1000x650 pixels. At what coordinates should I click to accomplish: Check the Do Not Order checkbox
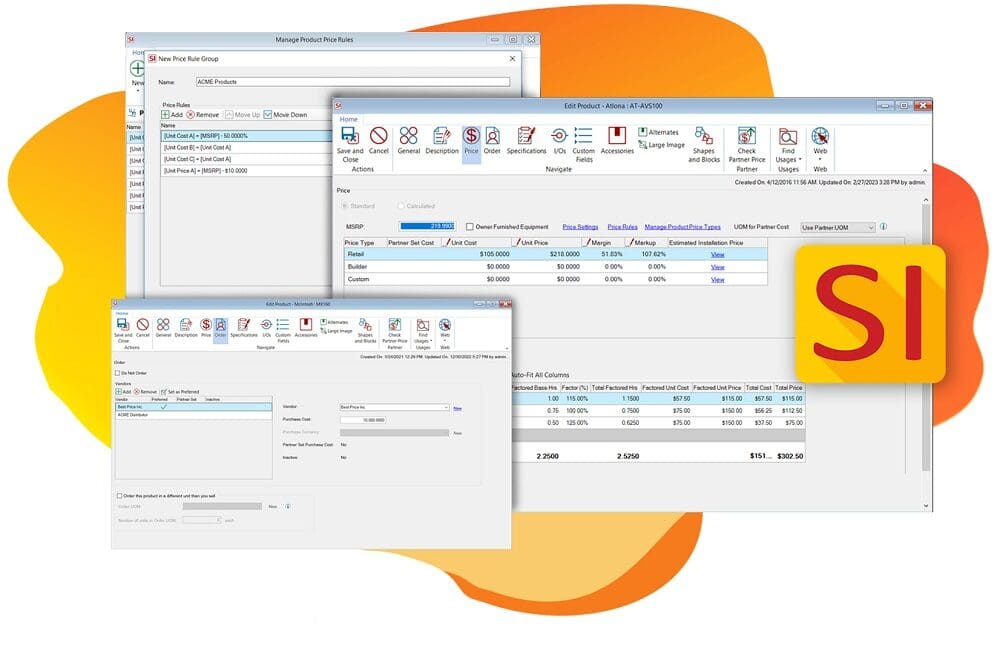click(x=117, y=373)
